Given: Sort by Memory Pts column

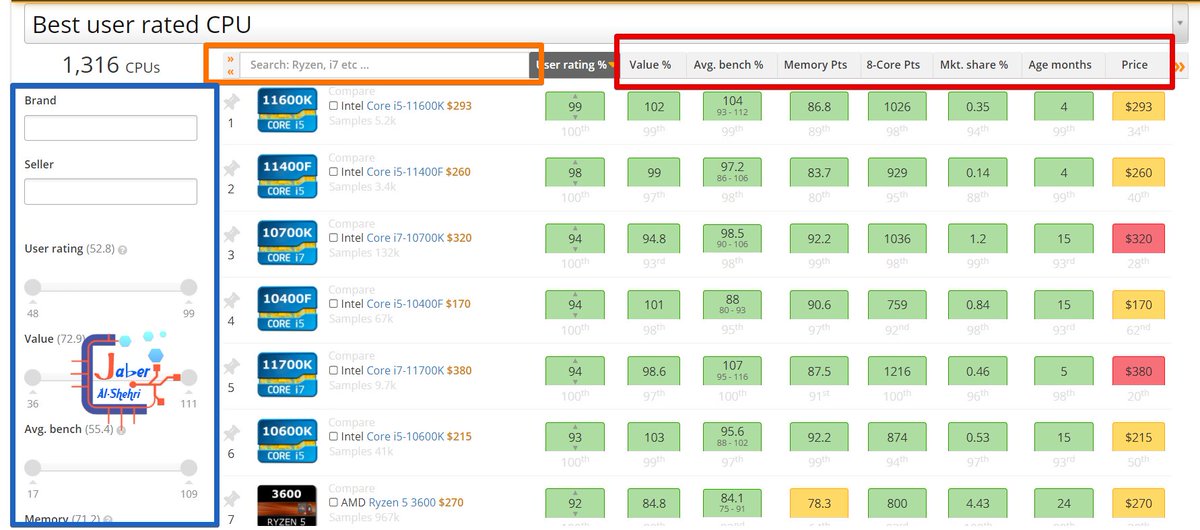Looking at the screenshot, I should (815, 65).
